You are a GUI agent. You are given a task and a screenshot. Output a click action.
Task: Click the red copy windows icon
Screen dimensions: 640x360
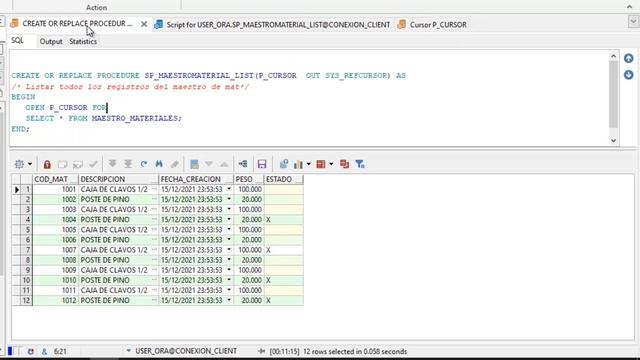344,164
